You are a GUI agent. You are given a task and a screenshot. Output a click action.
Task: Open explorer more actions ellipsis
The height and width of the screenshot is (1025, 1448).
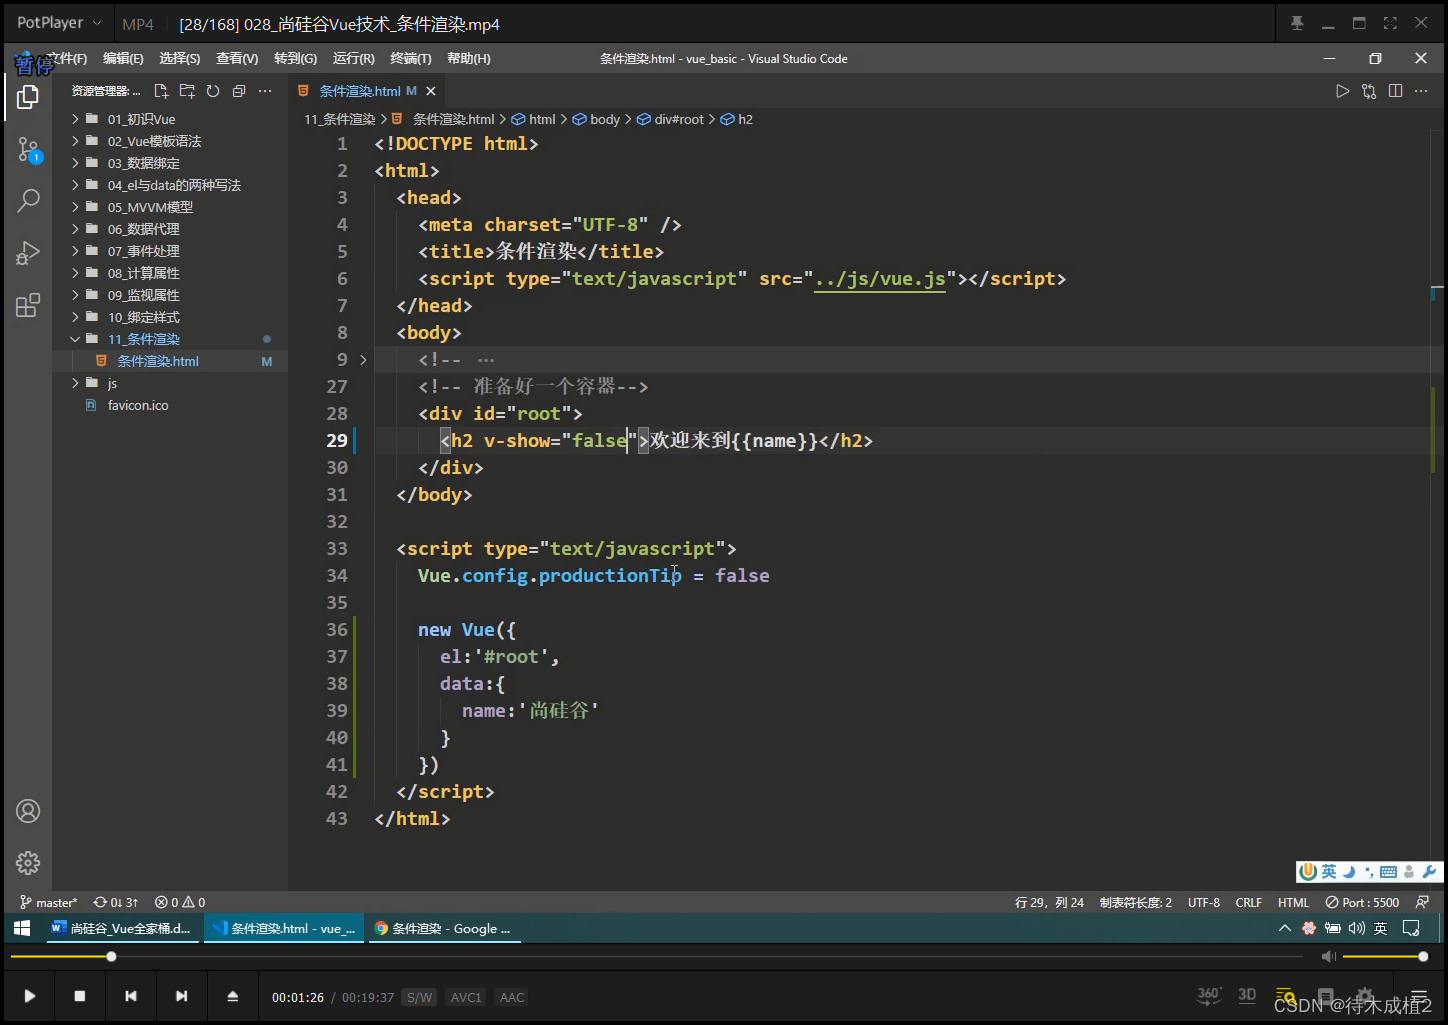tap(265, 91)
